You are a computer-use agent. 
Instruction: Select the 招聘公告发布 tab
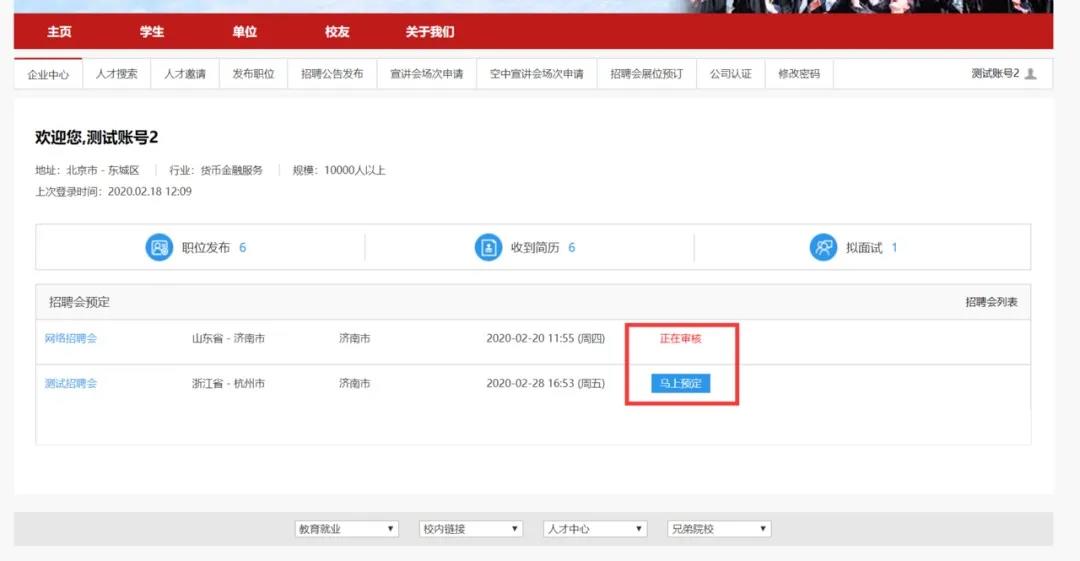click(x=332, y=74)
